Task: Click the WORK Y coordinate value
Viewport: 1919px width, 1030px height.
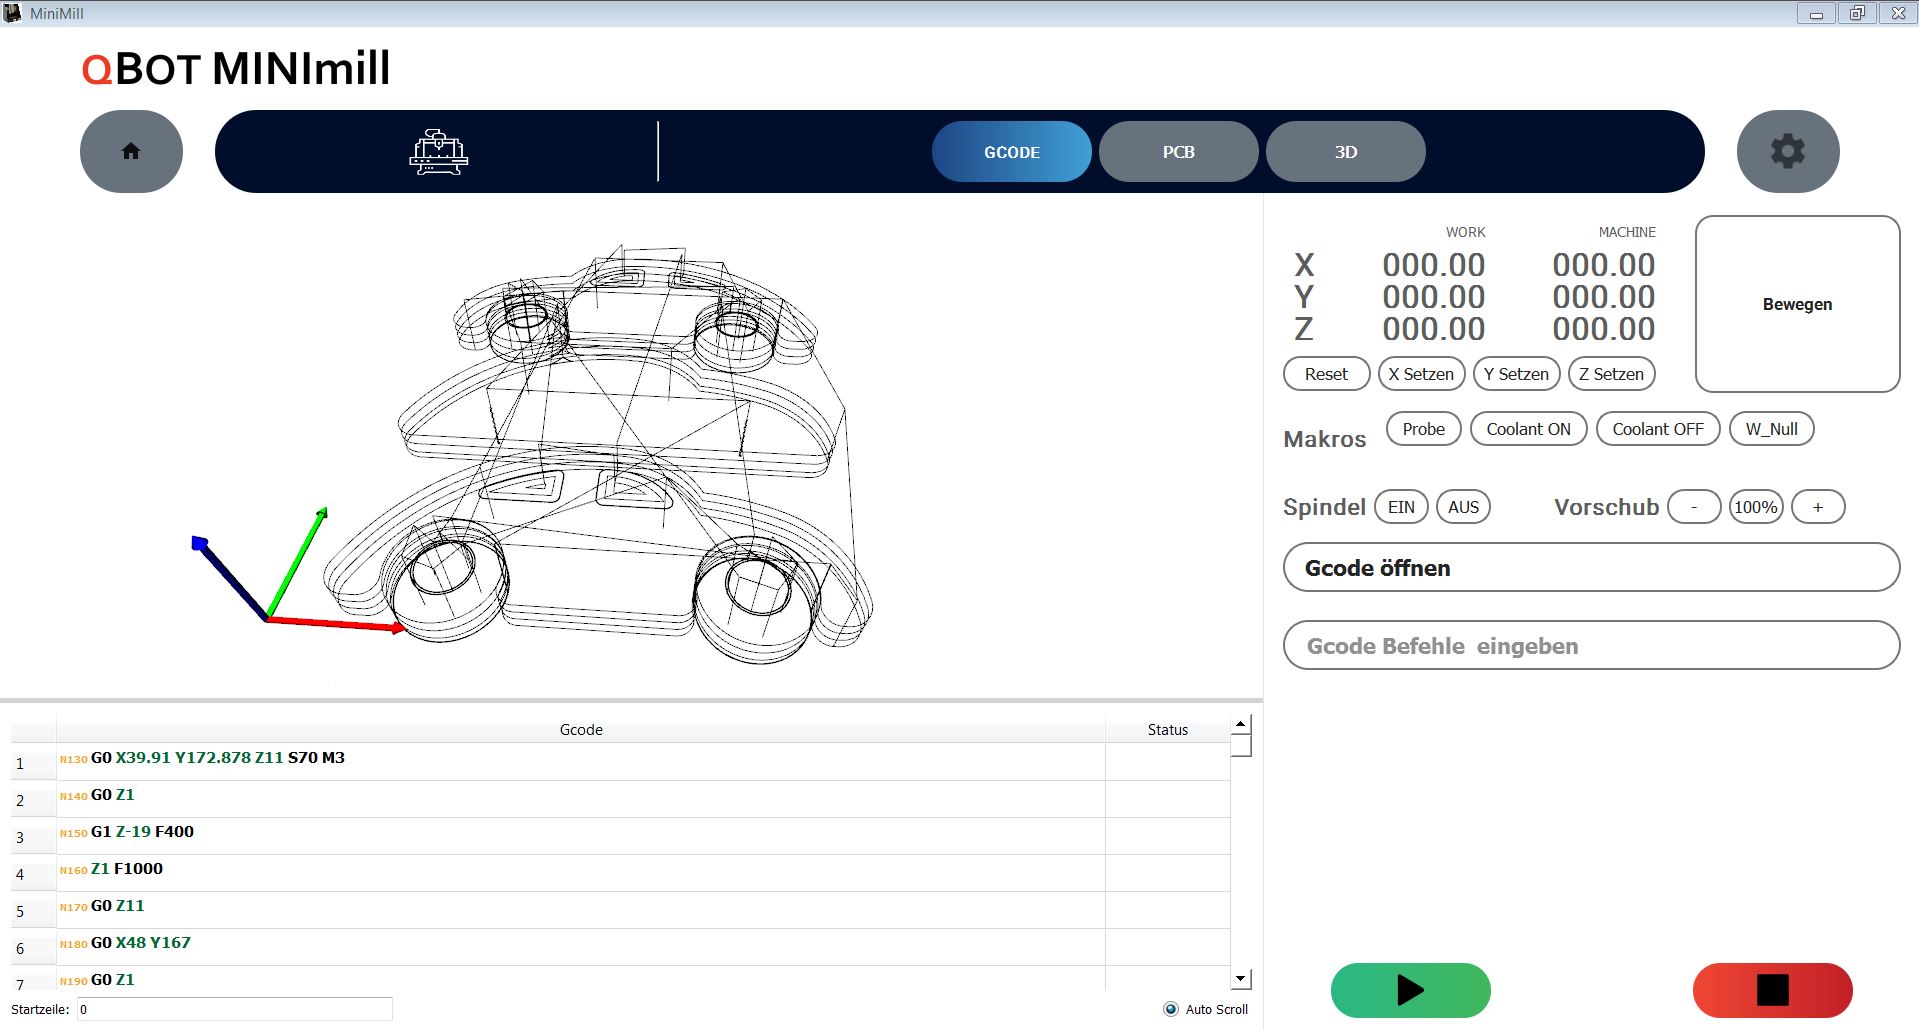Action: pyautogui.click(x=1433, y=297)
